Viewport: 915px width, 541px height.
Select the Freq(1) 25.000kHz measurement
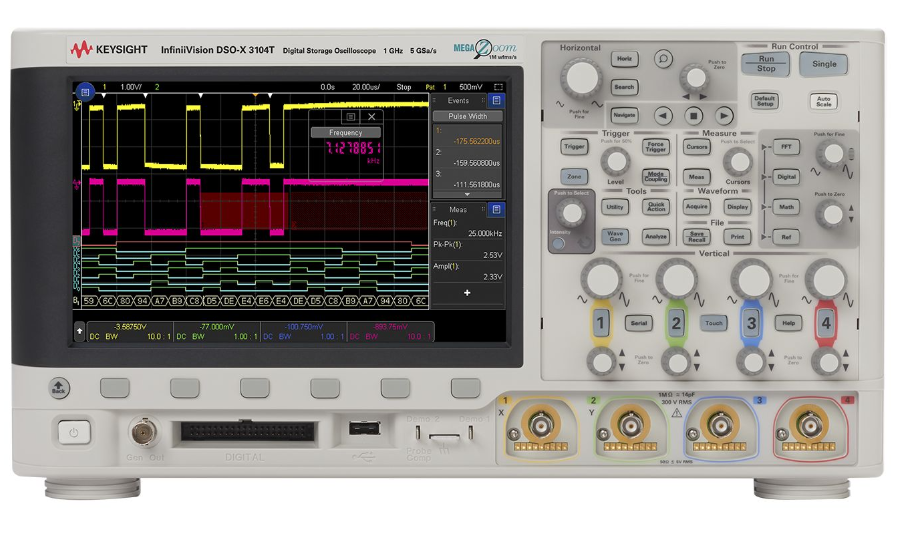click(467, 228)
